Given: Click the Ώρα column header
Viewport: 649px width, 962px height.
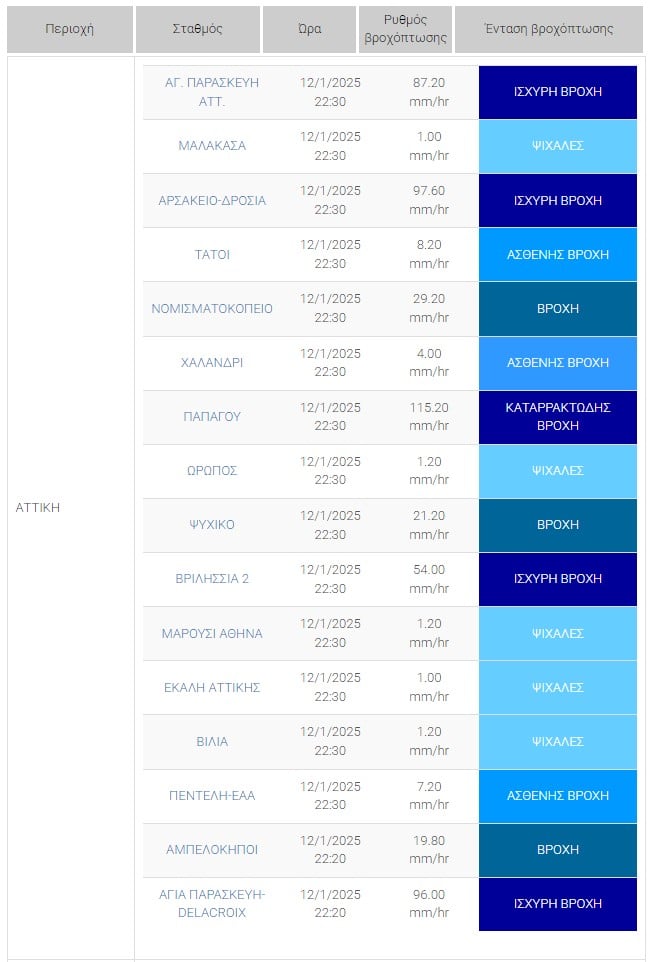Looking at the screenshot, I should (310, 29).
